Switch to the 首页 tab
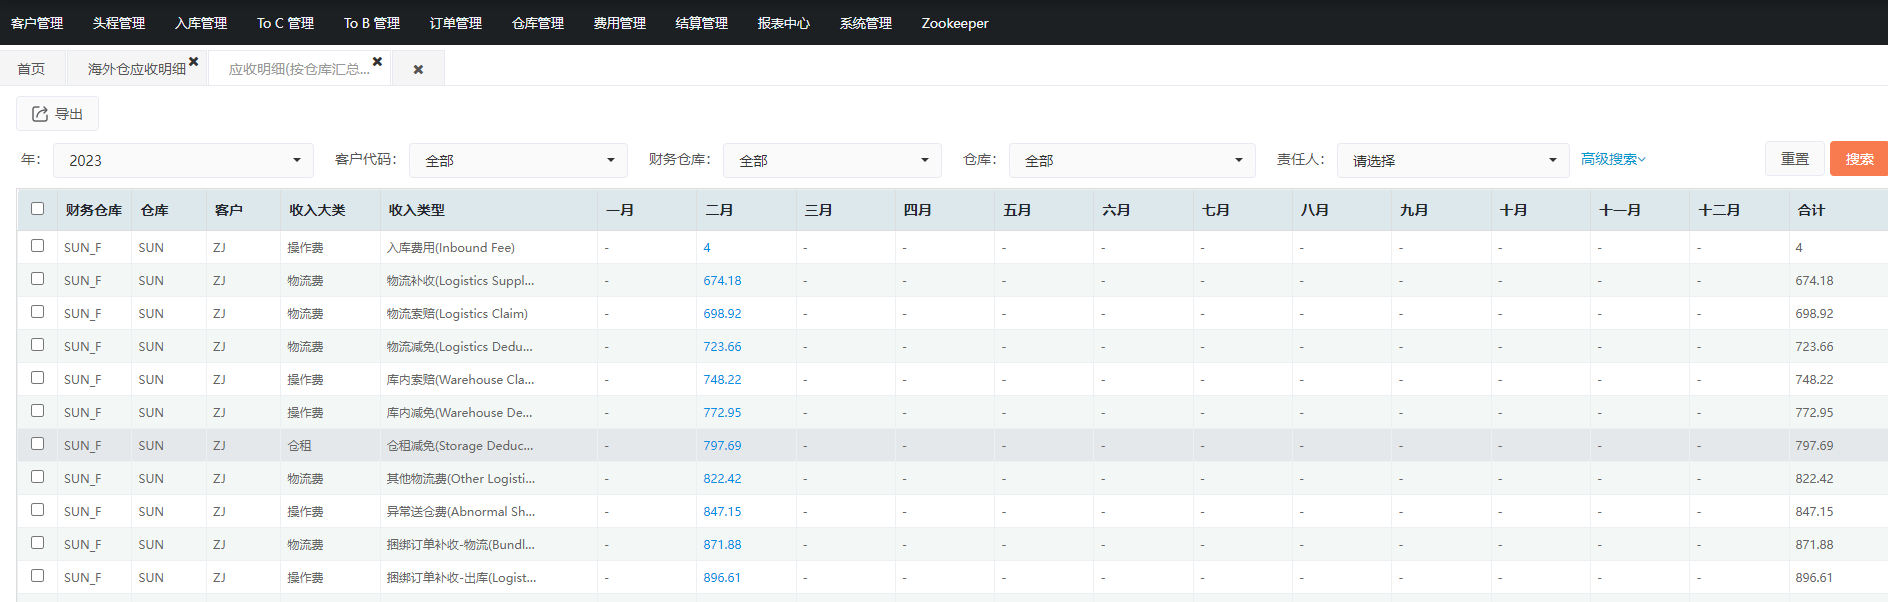 coord(31,69)
